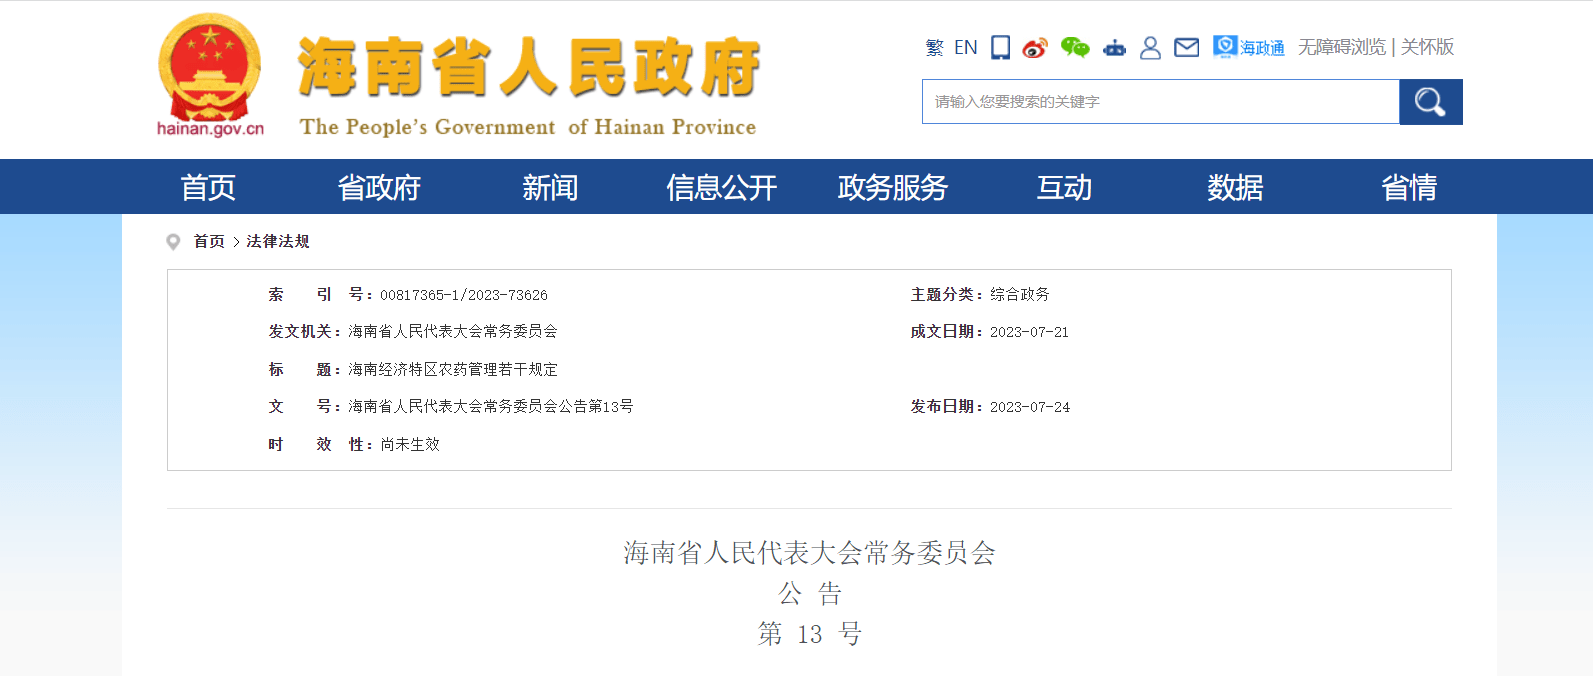Click the magnifier search button

[1430, 102]
